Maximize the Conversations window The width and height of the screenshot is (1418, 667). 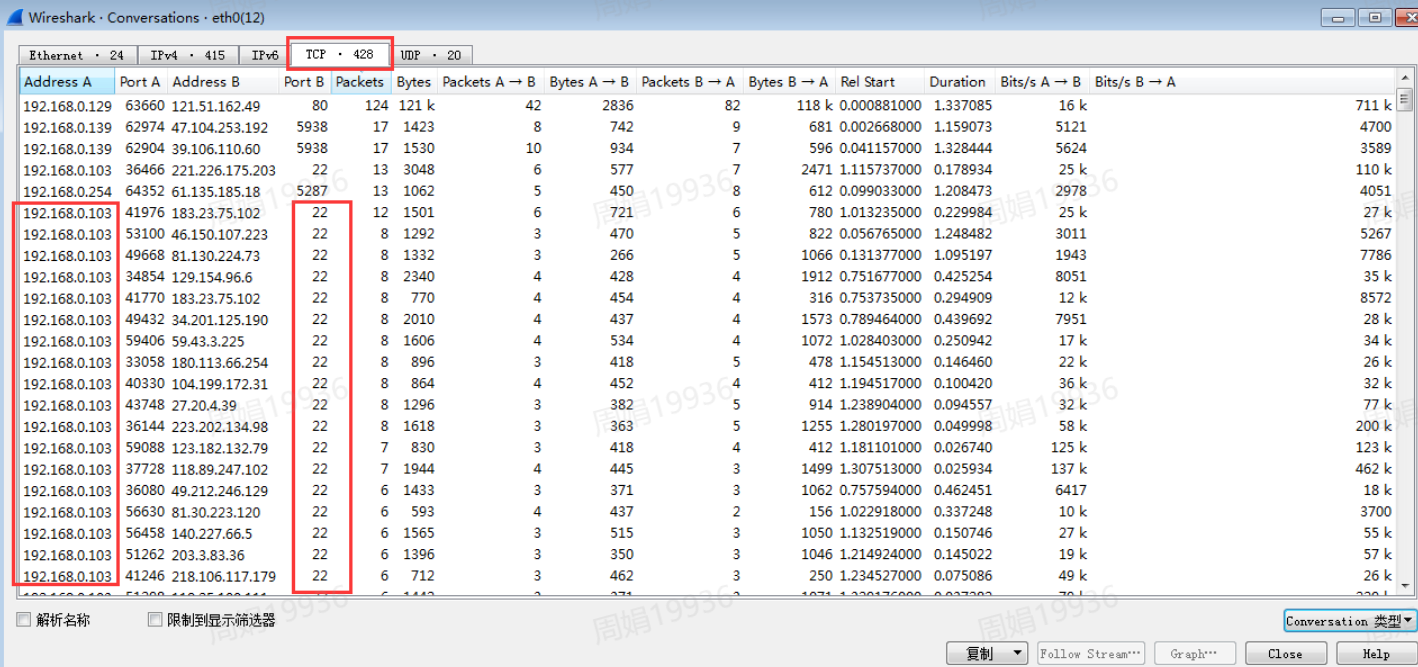tap(1375, 18)
